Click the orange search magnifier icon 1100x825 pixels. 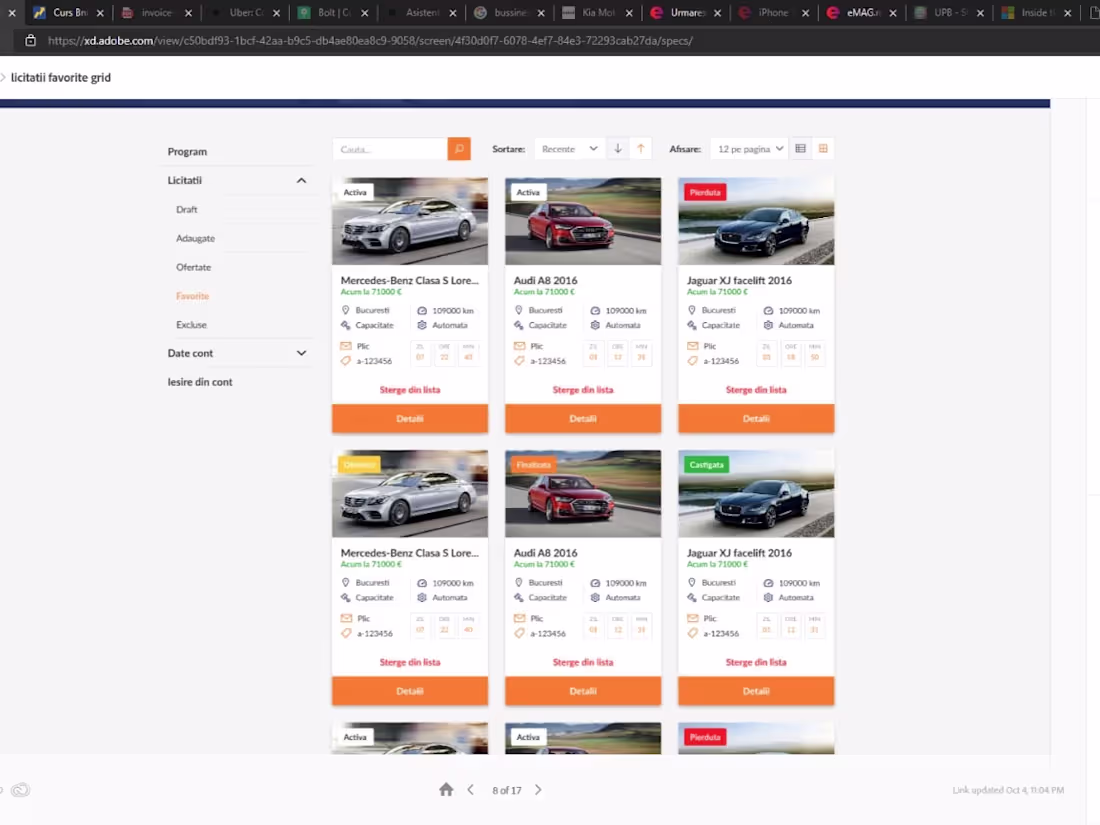pos(458,148)
